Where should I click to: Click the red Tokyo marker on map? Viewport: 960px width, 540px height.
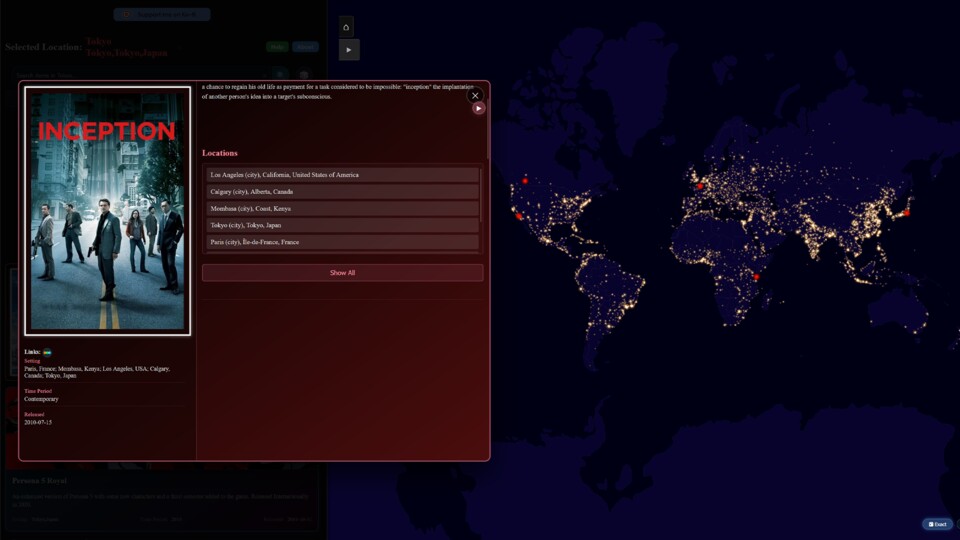click(906, 212)
